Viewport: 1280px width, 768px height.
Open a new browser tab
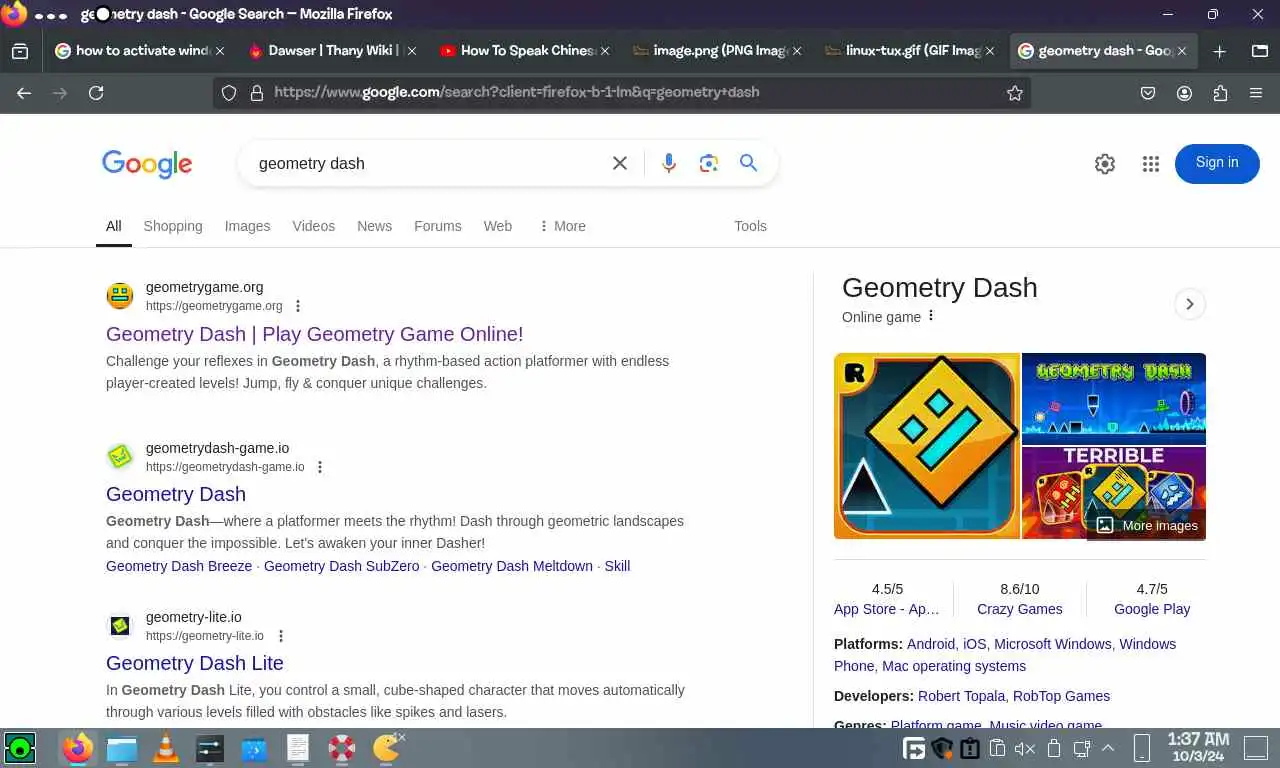tap(1219, 51)
